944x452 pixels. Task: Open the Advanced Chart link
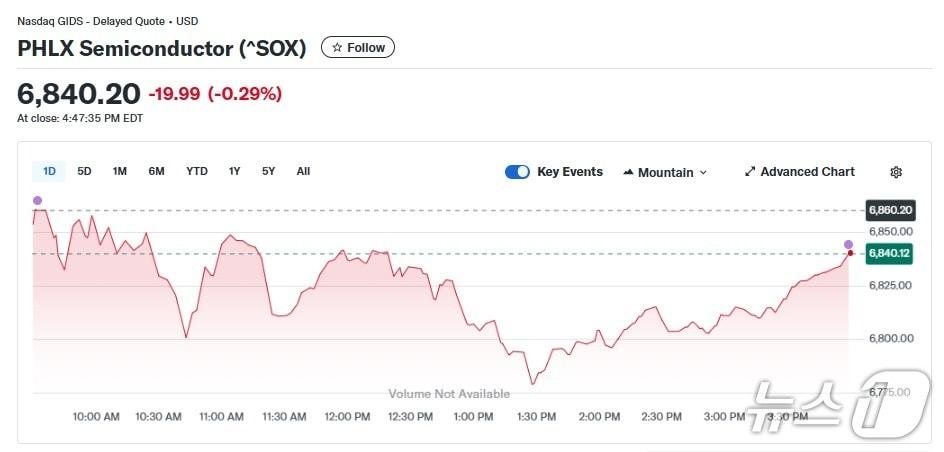807,172
